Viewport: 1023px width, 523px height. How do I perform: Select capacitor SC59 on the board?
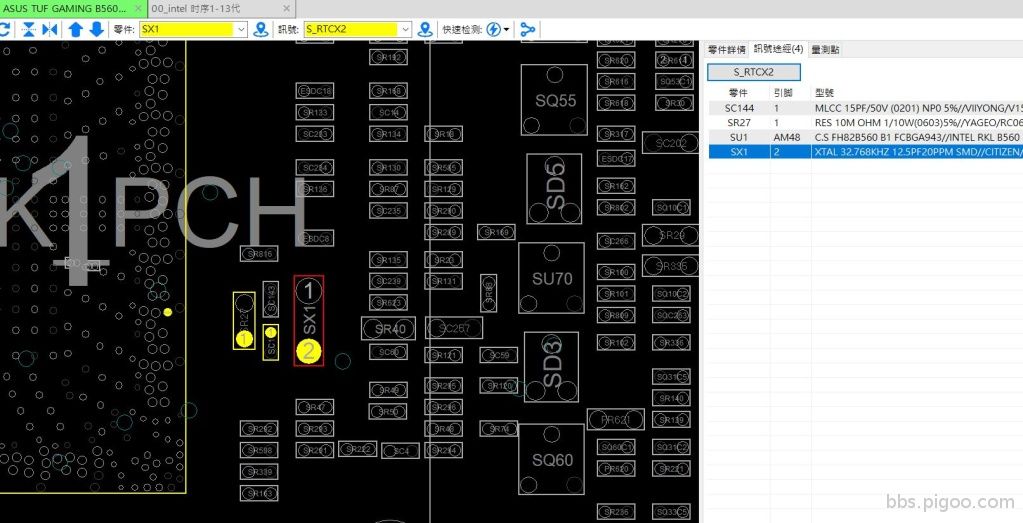click(x=498, y=355)
